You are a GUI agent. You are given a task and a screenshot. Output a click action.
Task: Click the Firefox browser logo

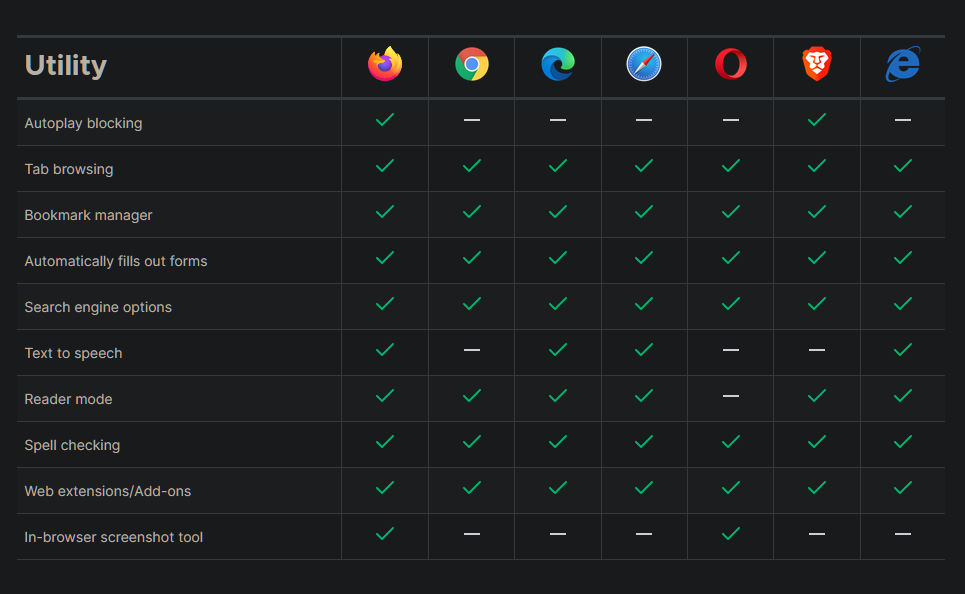click(385, 64)
